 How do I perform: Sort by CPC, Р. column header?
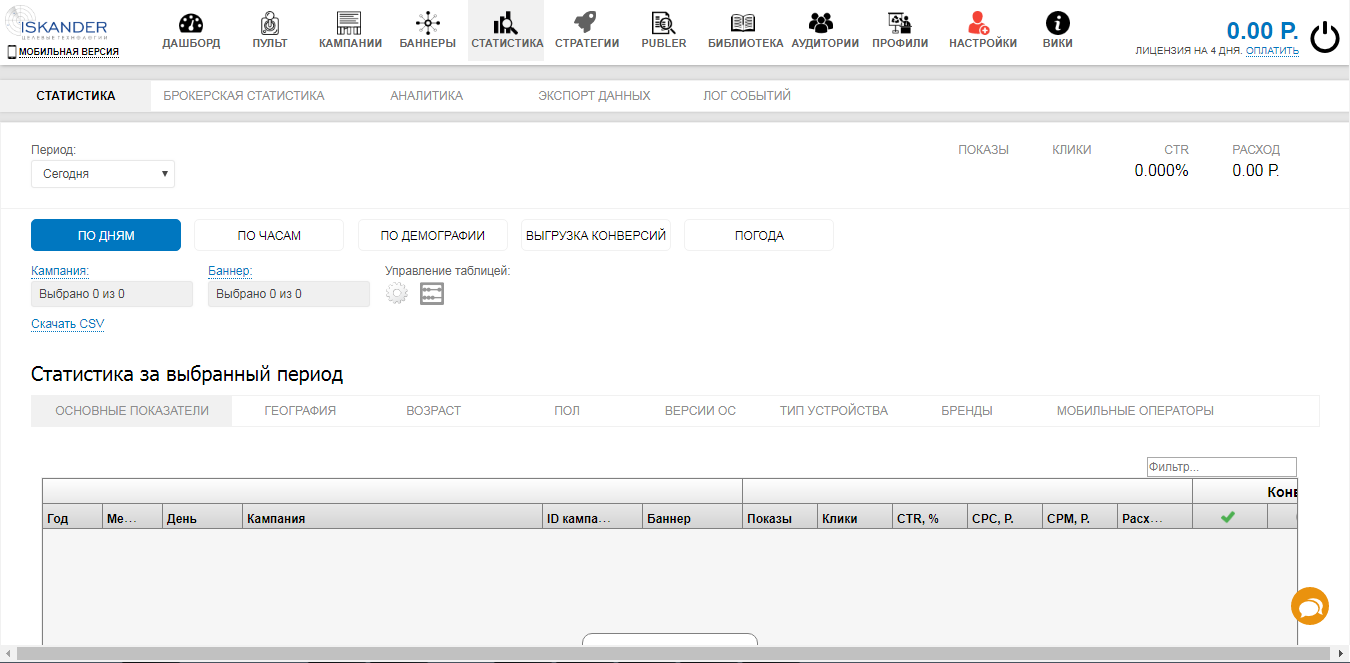coord(1005,517)
